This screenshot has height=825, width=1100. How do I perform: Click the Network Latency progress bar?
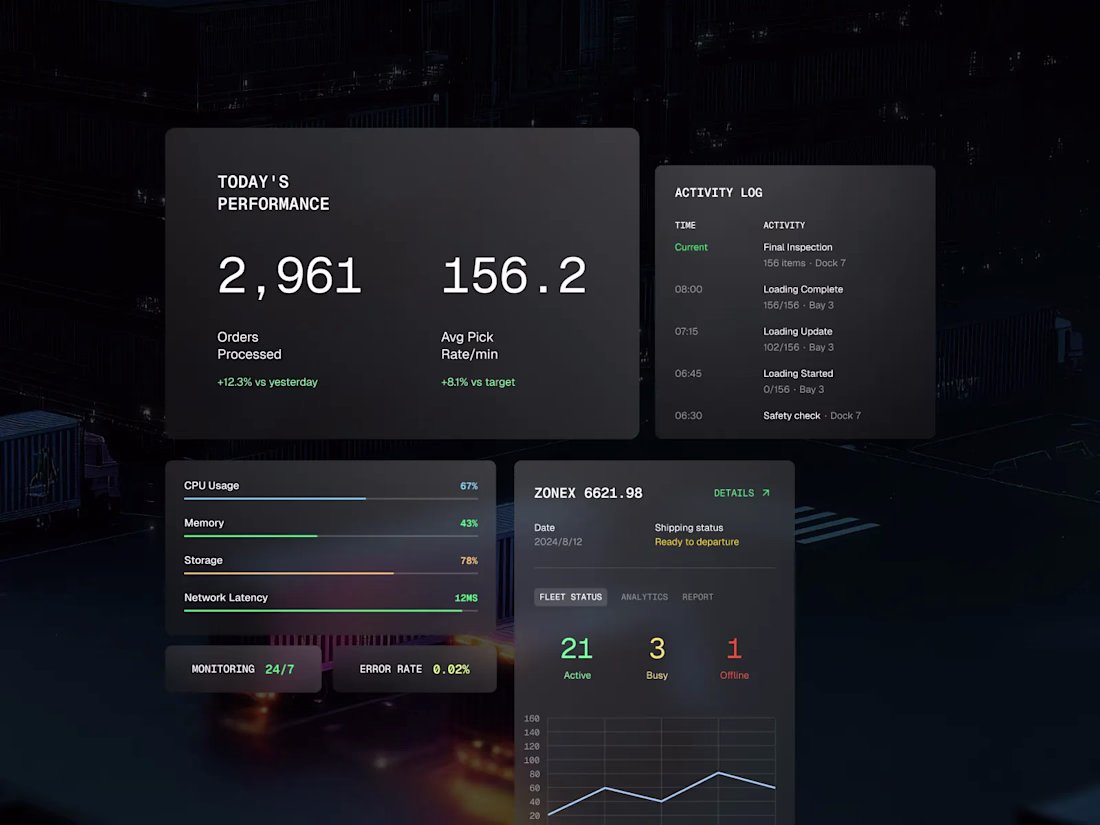(331, 610)
